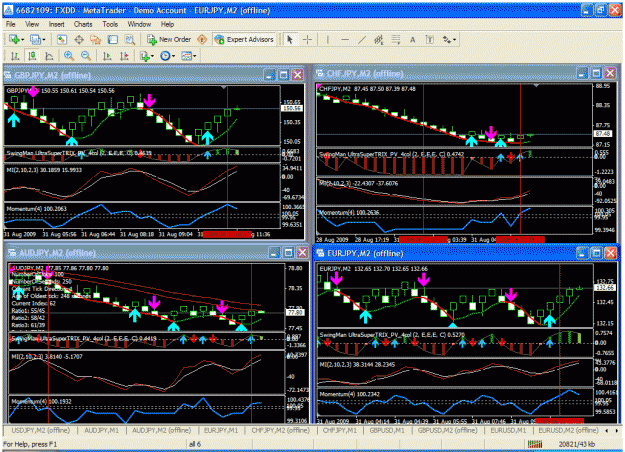The width and height of the screenshot is (625, 452).
Task: Open the New Chart dropdown
Action: click(x=17, y=39)
